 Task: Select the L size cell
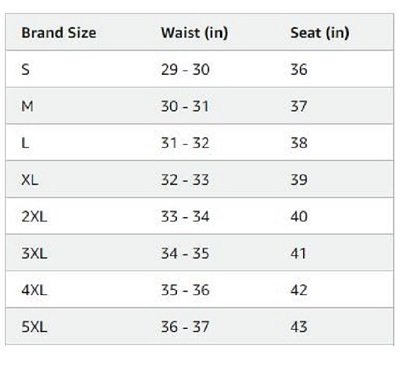(x=25, y=143)
